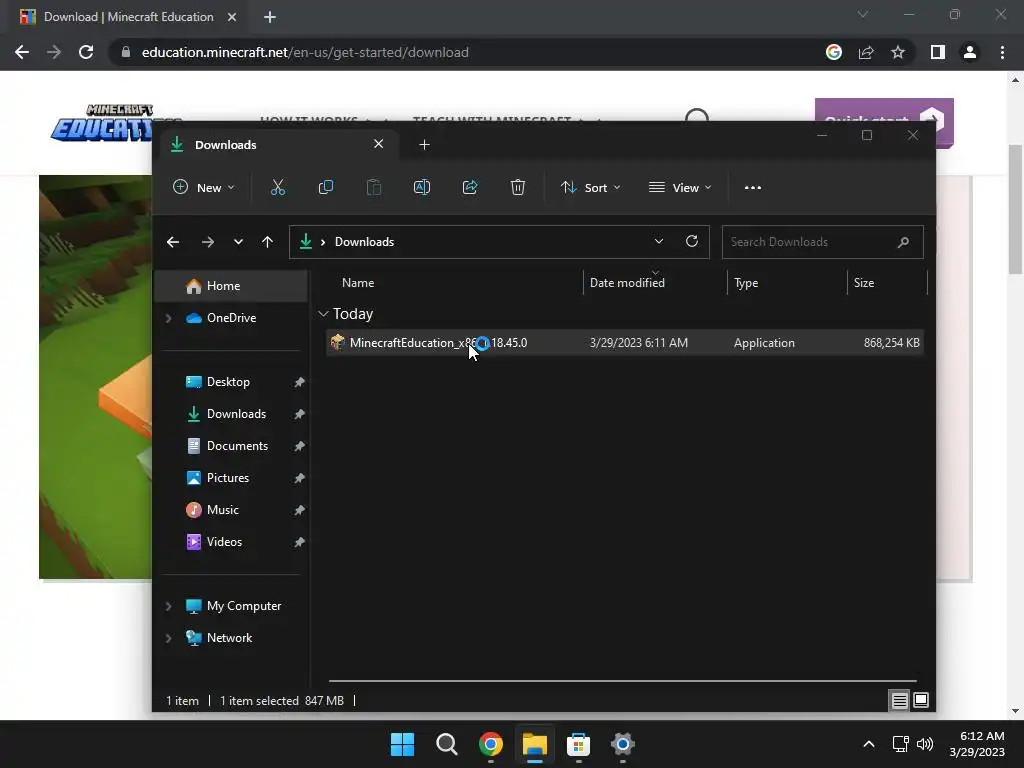Switch to large thumbnails view icon
This screenshot has width=1024, height=768.
point(921,701)
